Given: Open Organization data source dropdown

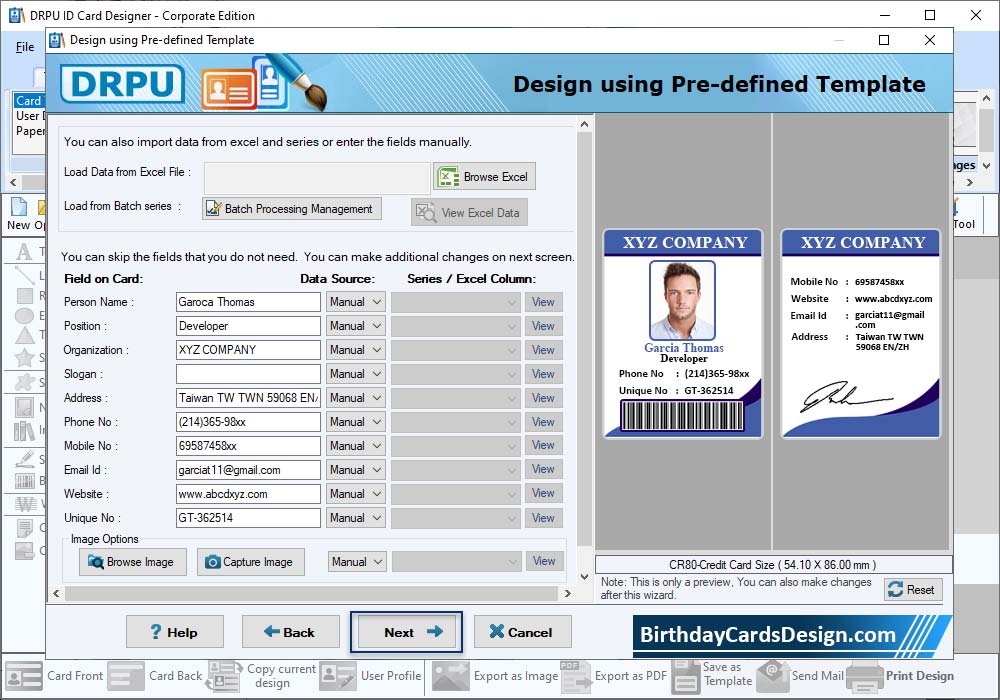Looking at the screenshot, I should click(356, 350).
